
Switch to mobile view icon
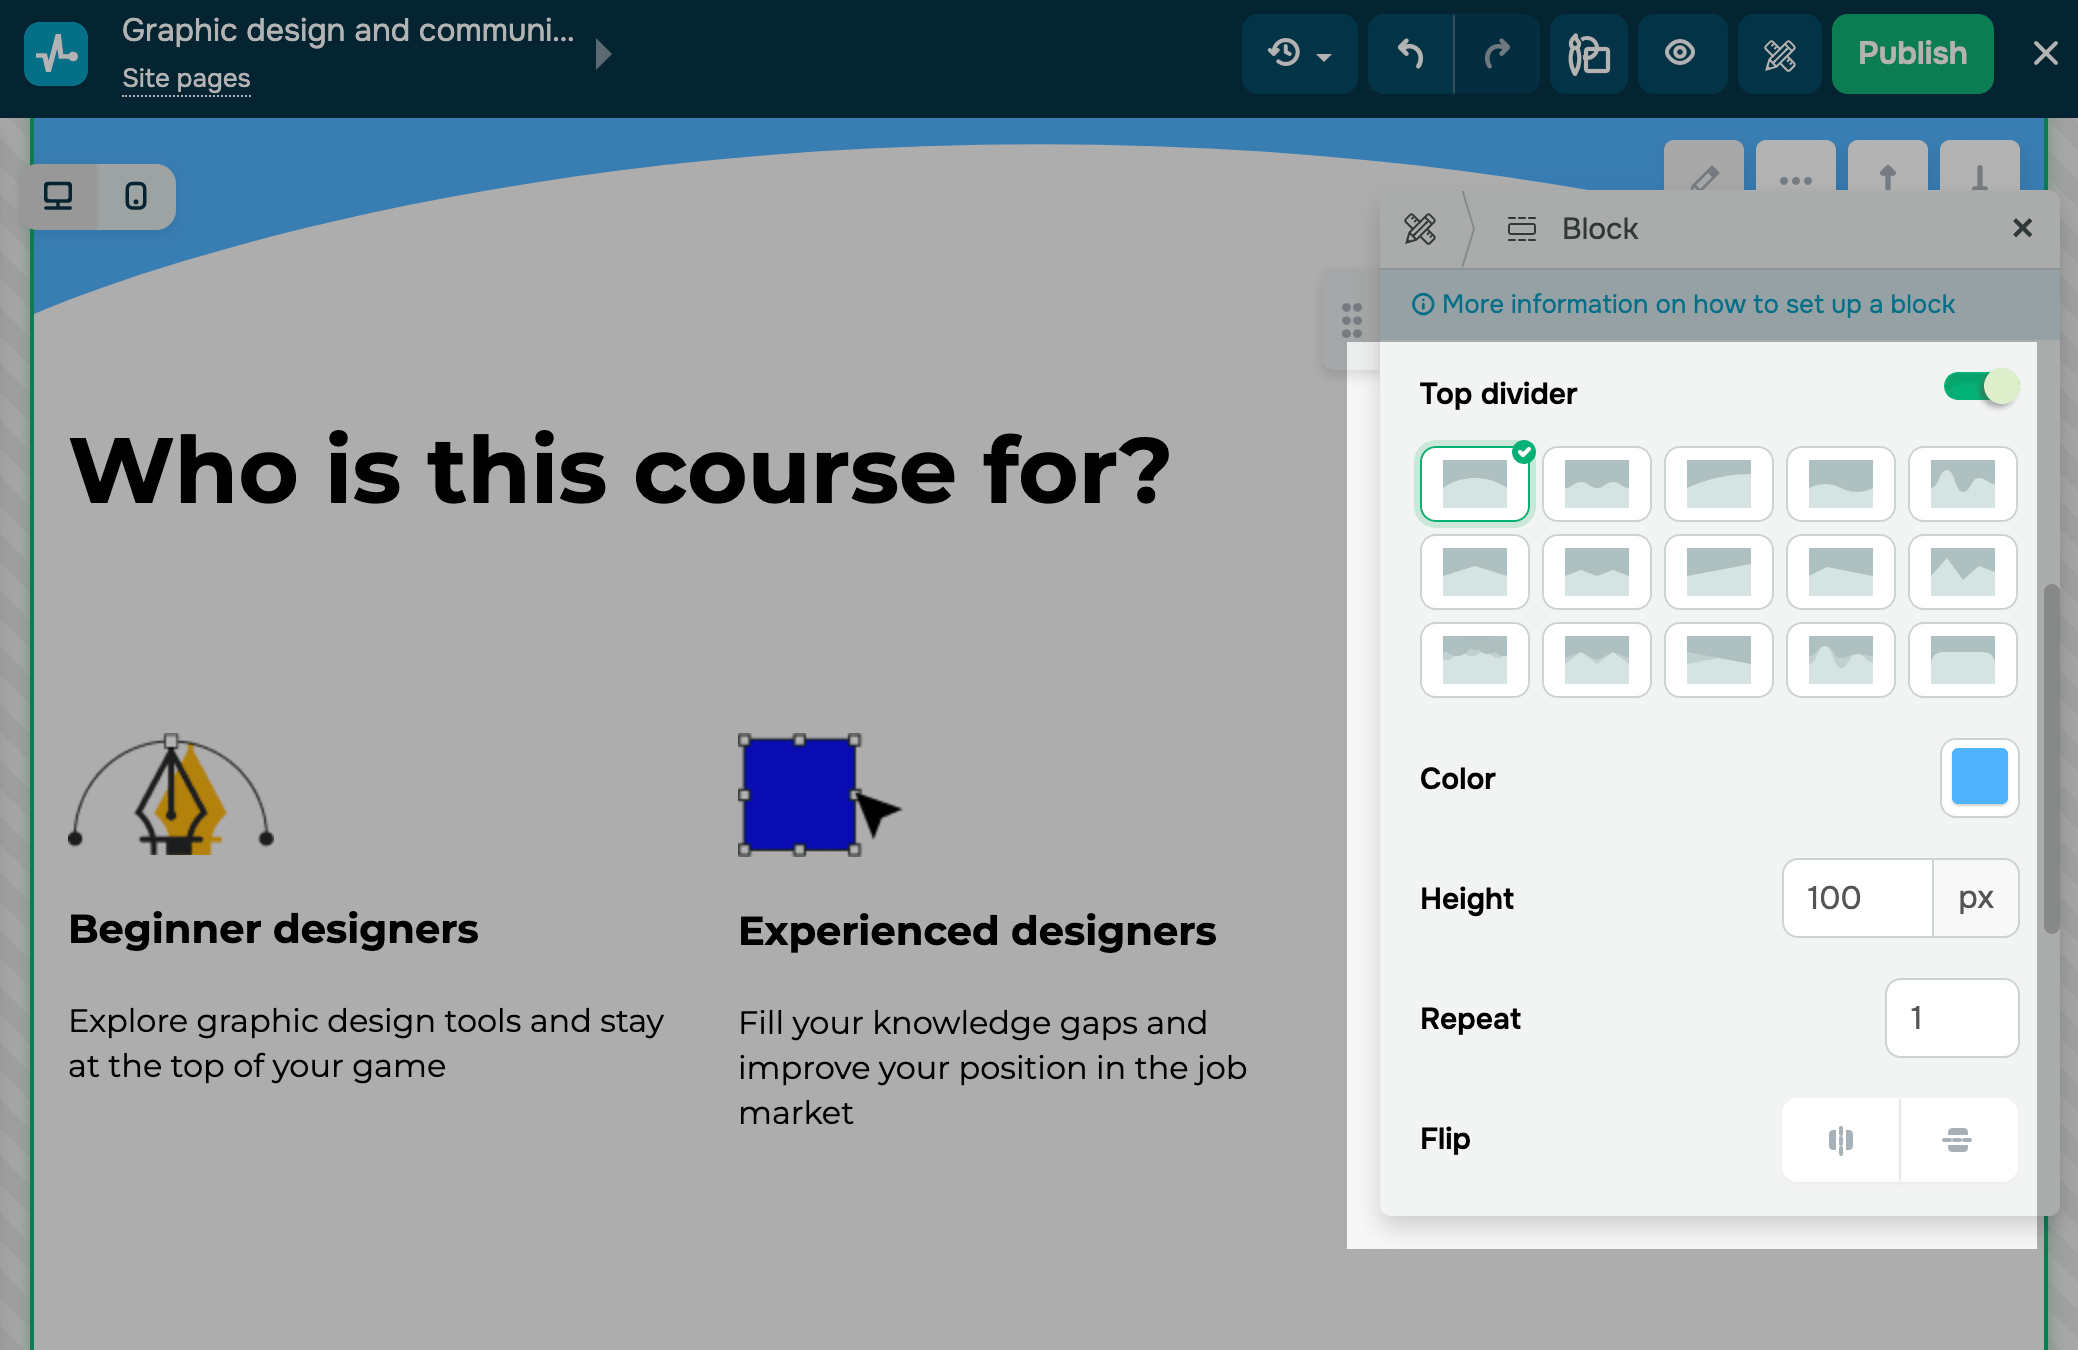(136, 196)
